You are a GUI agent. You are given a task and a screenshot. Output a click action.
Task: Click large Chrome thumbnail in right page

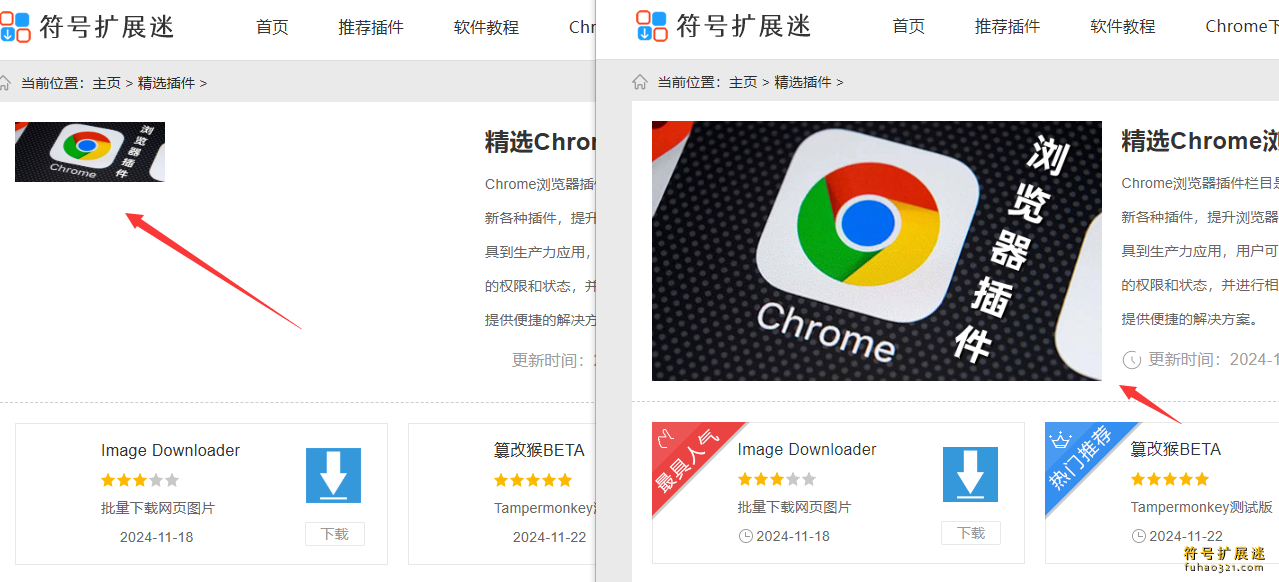coord(877,251)
